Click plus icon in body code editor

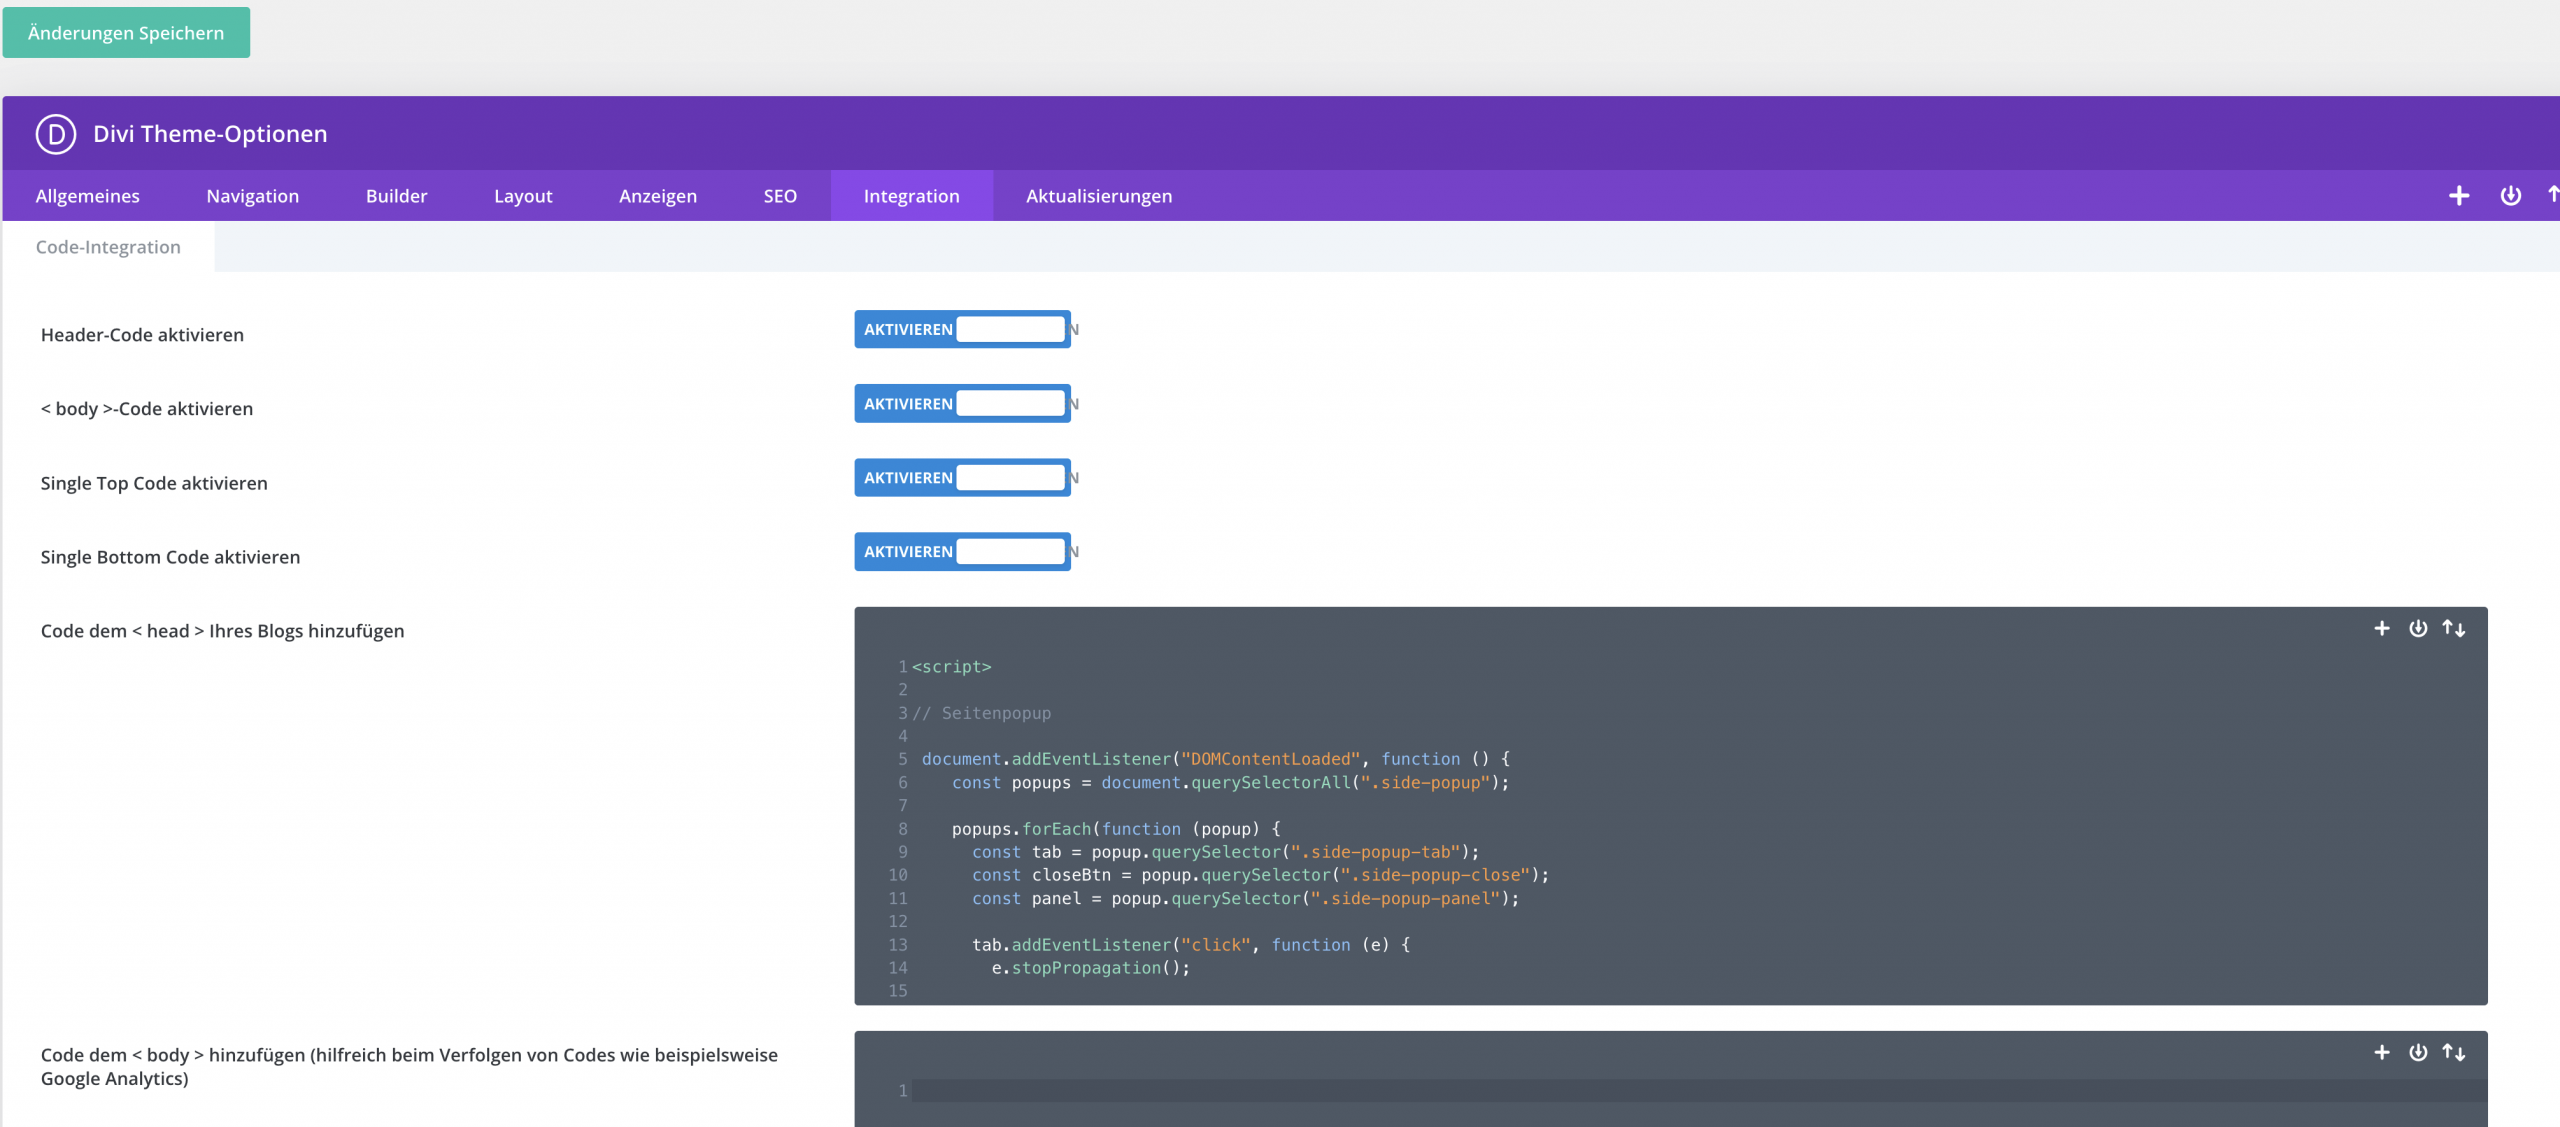(x=2382, y=1052)
